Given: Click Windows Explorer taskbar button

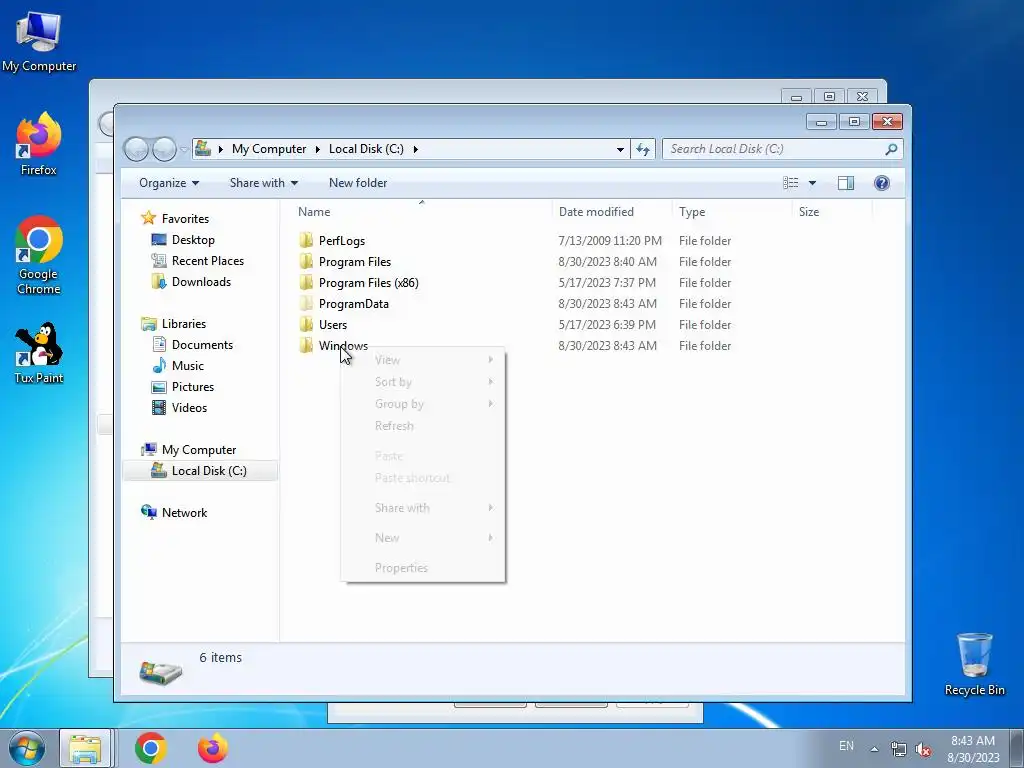Looking at the screenshot, I should pyautogui.click(x=86, y=748).
